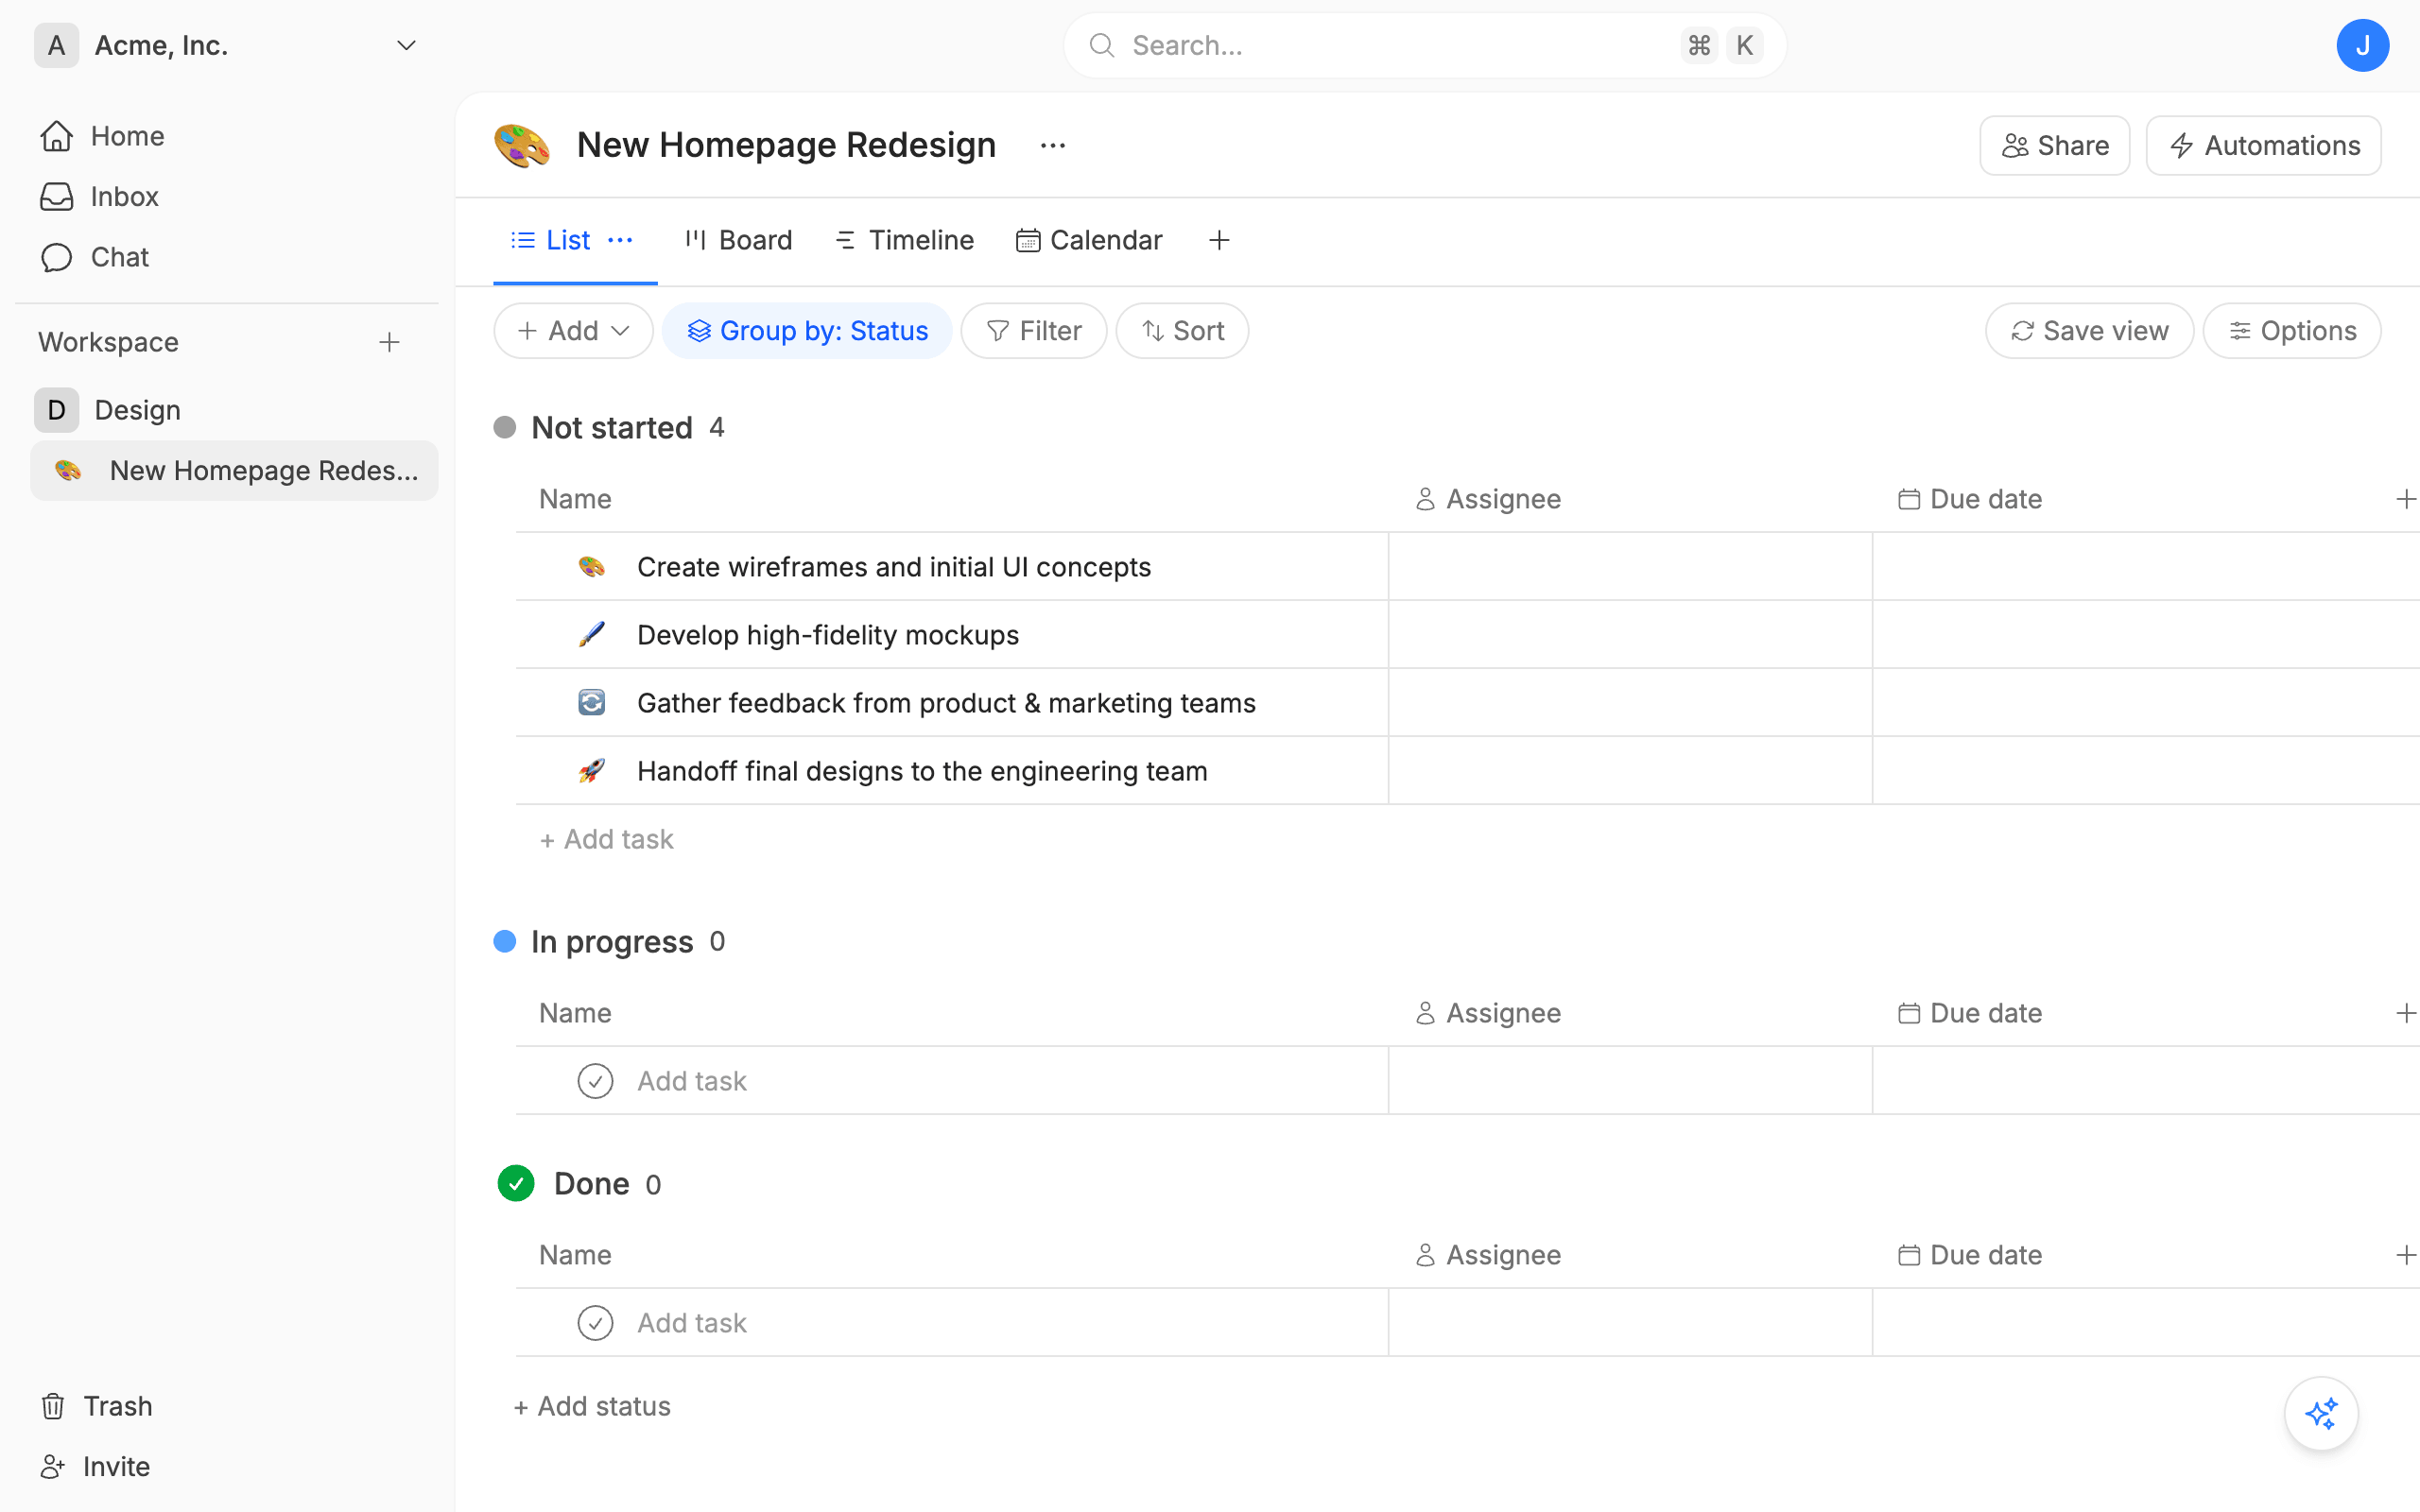Toggle checkmark circle in Done Add task row
2420x1512 pixels.
click(595, 1323)
